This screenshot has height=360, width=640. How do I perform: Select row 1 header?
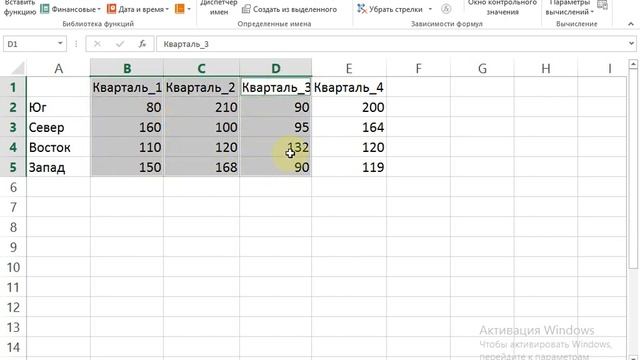[13, 87]
